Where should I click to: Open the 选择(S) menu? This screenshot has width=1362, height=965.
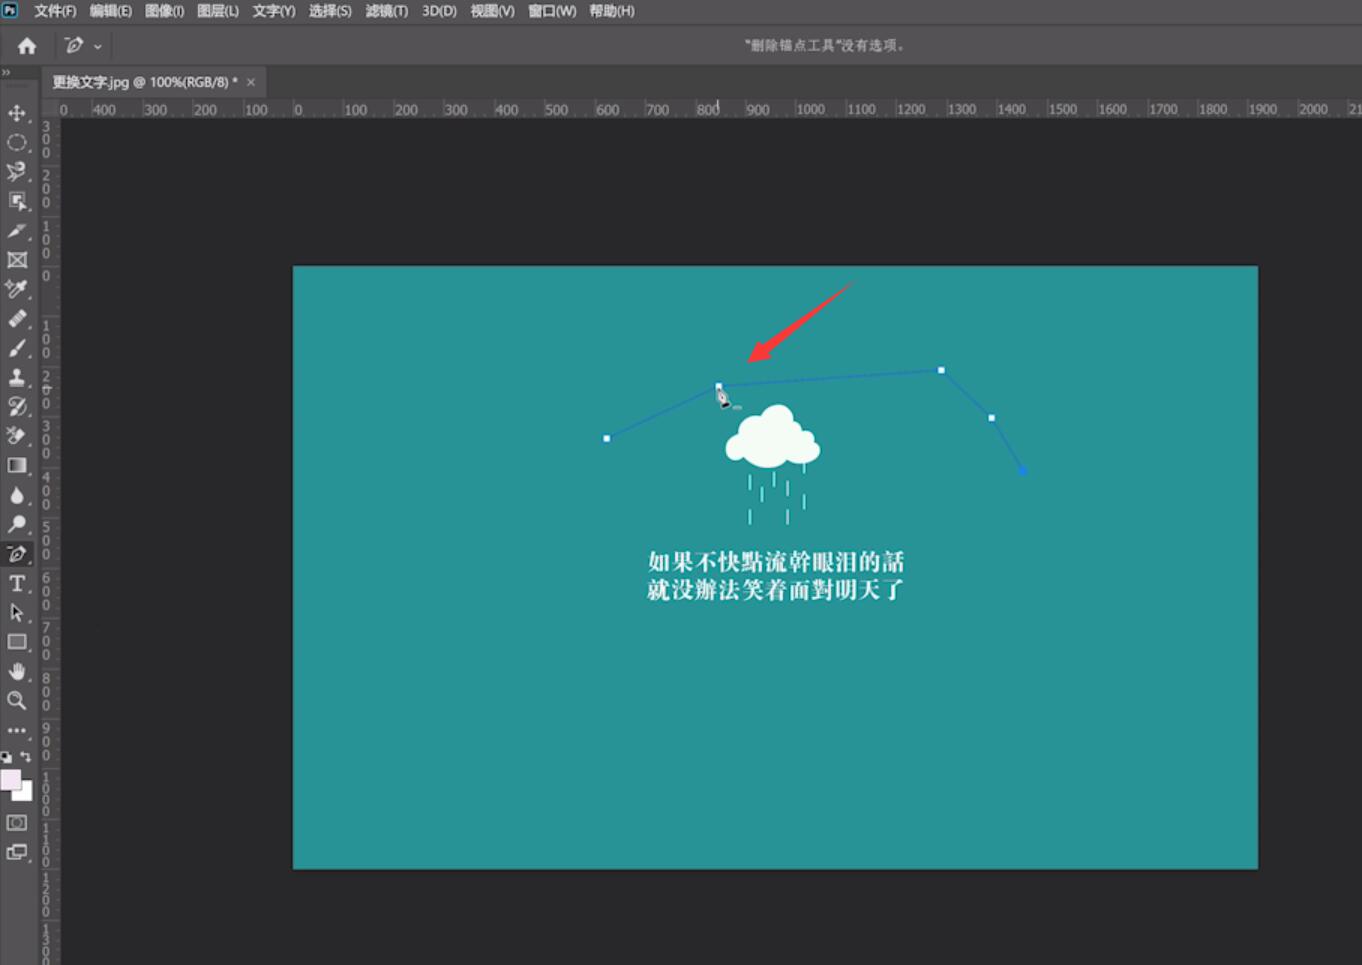pyautogui.click(x=330, y=11)
